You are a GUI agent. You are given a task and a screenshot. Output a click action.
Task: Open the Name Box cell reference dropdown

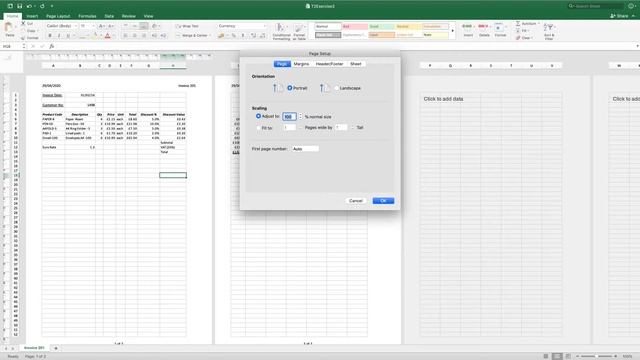point(24,47)
